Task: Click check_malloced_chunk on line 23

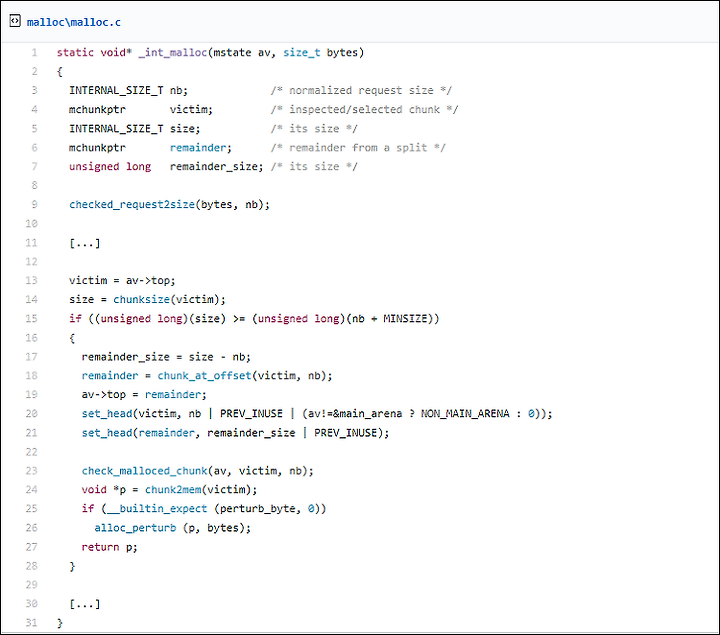Action: click(x=144, y=471)
